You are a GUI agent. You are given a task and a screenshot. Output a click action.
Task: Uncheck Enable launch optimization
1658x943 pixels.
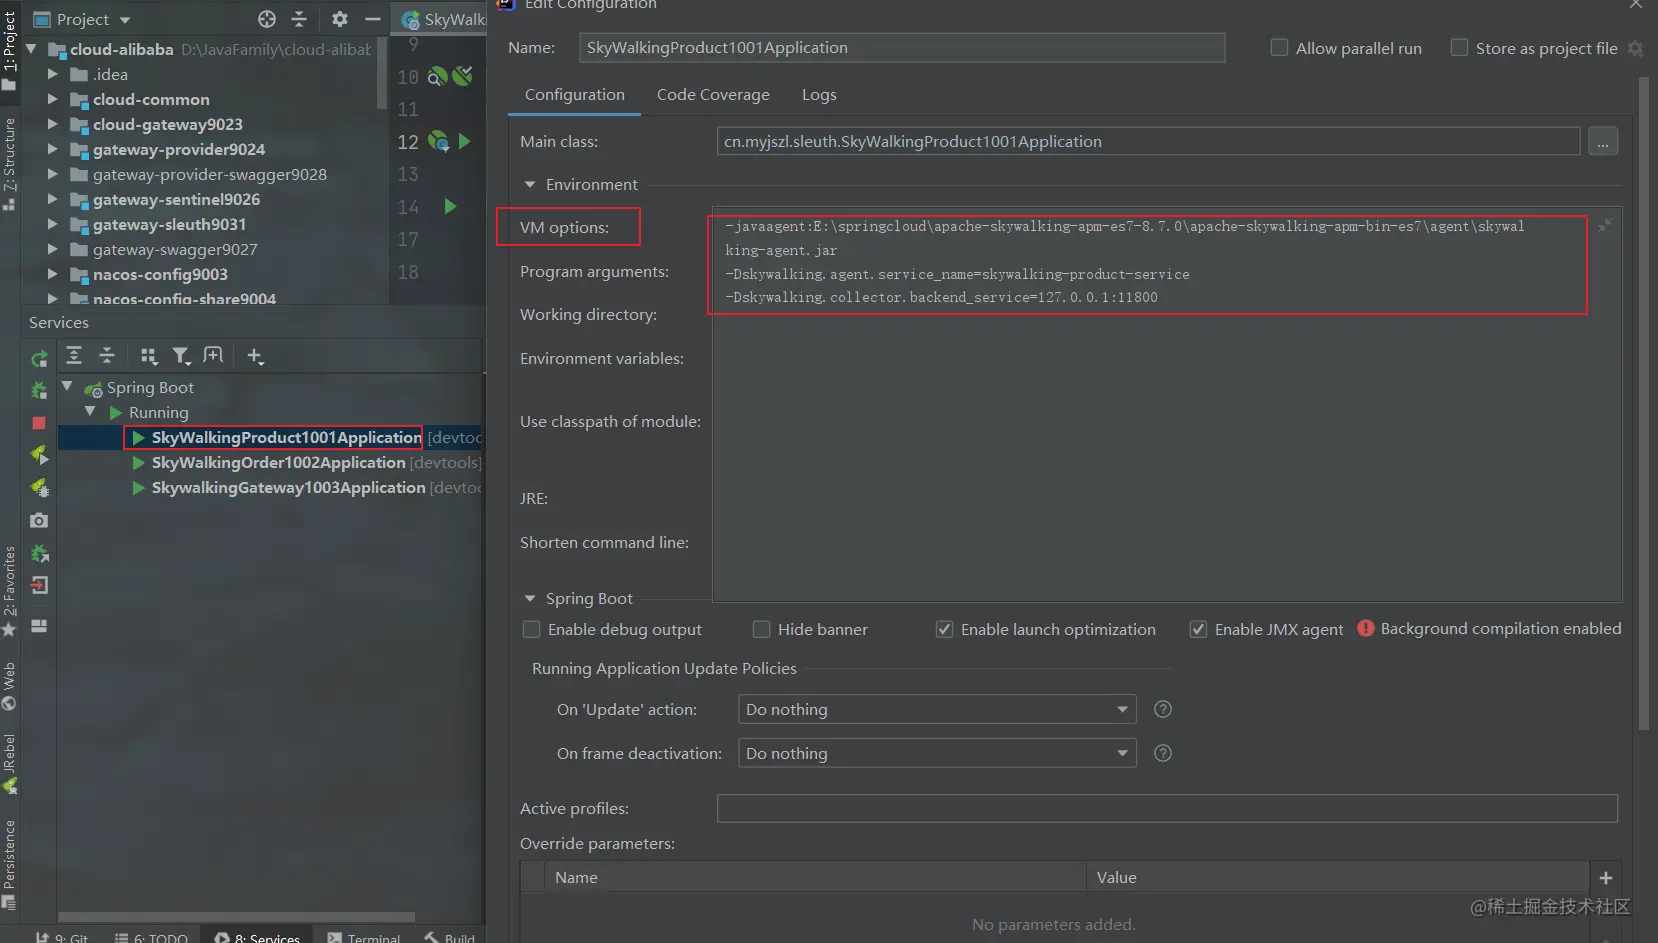point(944,629)
